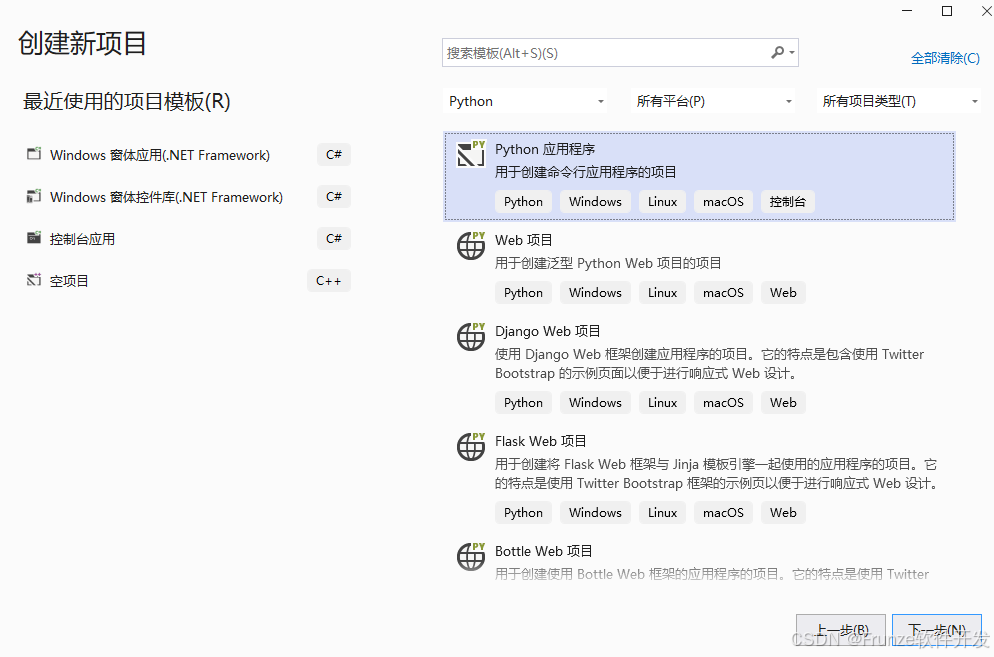Open the search box history dropdown arrow
The width and height of the screenshot is (994, 657).
tap(792, 53)
